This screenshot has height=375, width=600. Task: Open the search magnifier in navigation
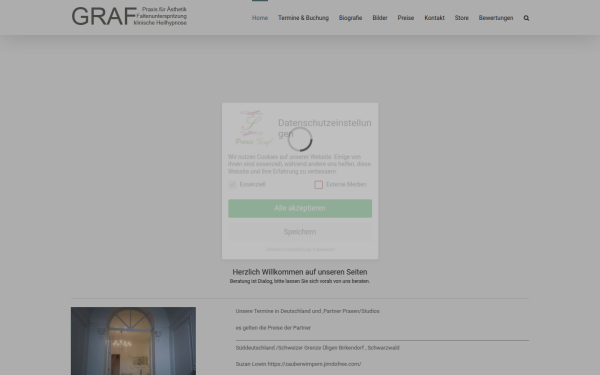tap(526, 18)
